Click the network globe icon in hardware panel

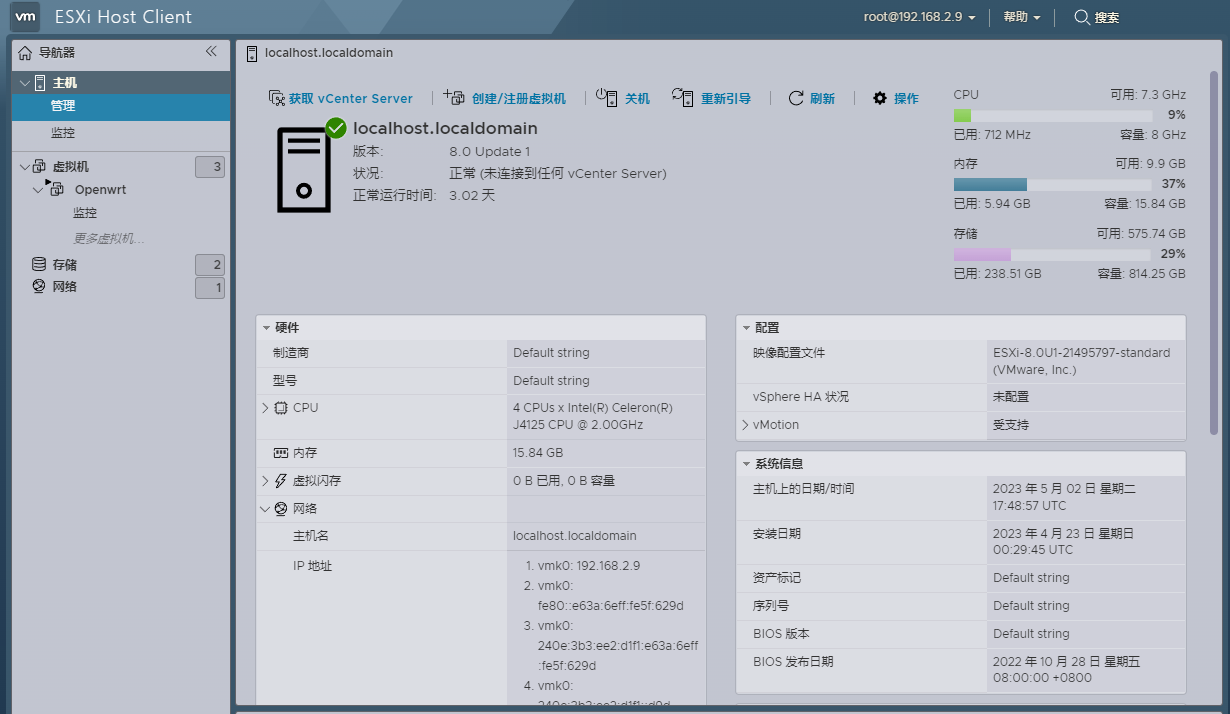pos(281,509)
